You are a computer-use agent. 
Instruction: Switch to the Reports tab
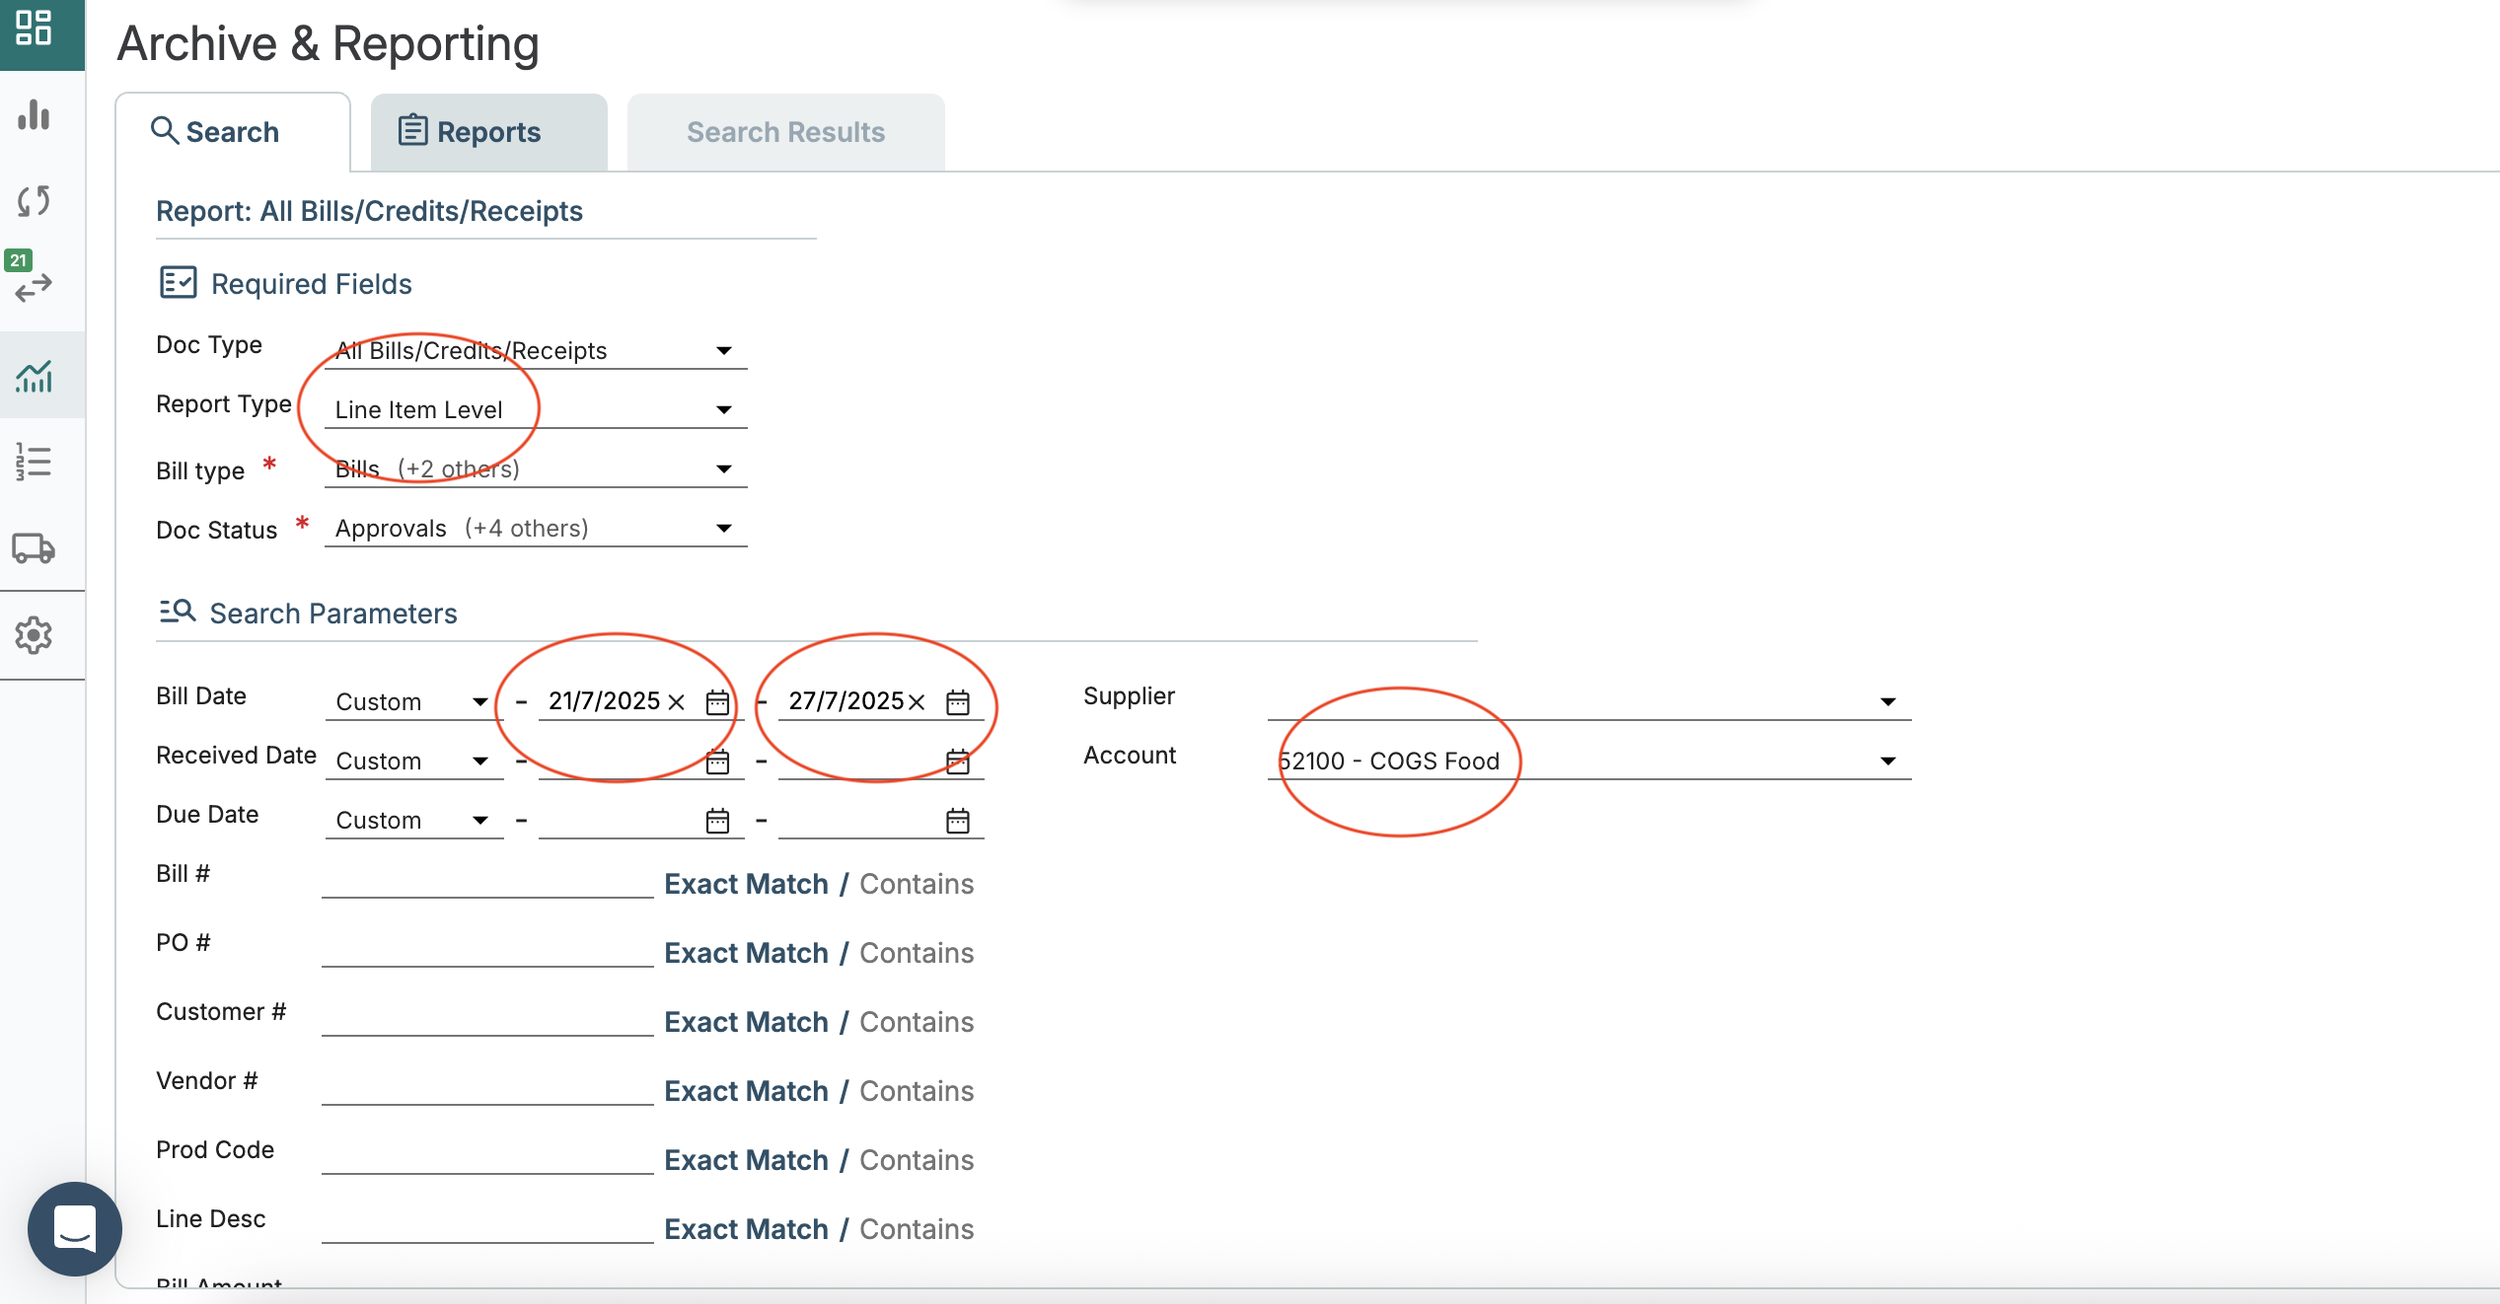click(x=488, y=132)
